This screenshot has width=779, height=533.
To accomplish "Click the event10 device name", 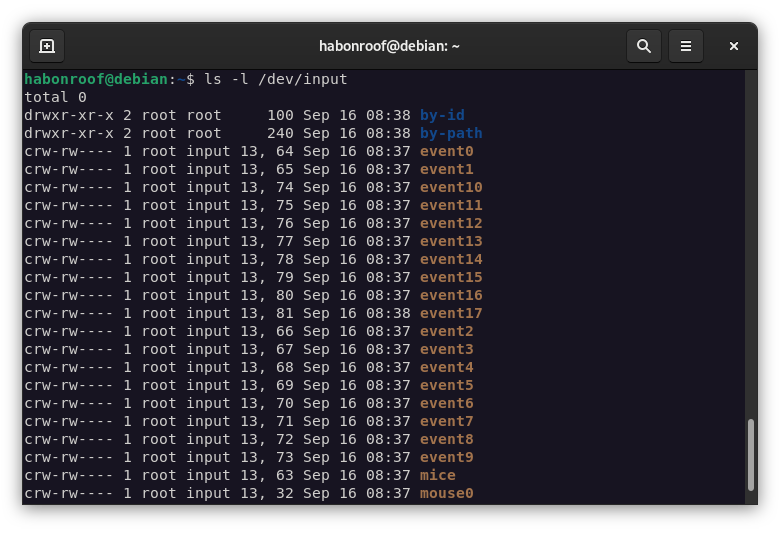I will [451, 187].
